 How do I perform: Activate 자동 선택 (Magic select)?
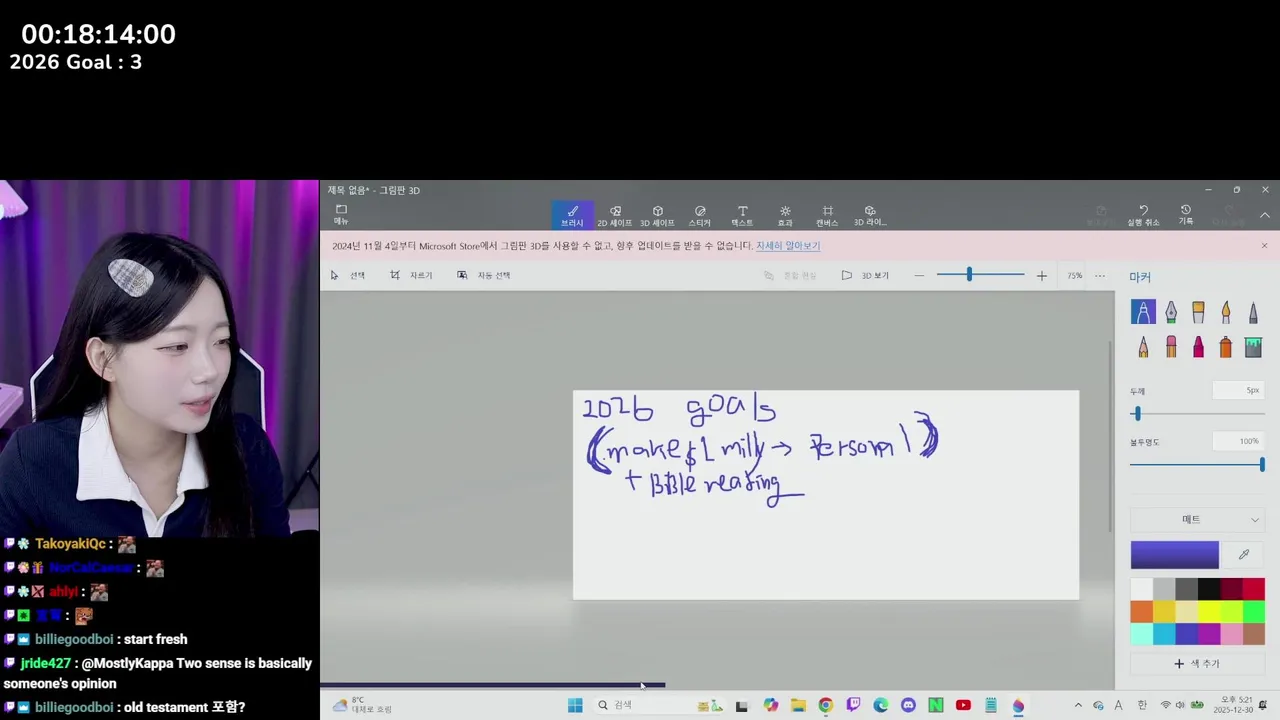point(484,275)
